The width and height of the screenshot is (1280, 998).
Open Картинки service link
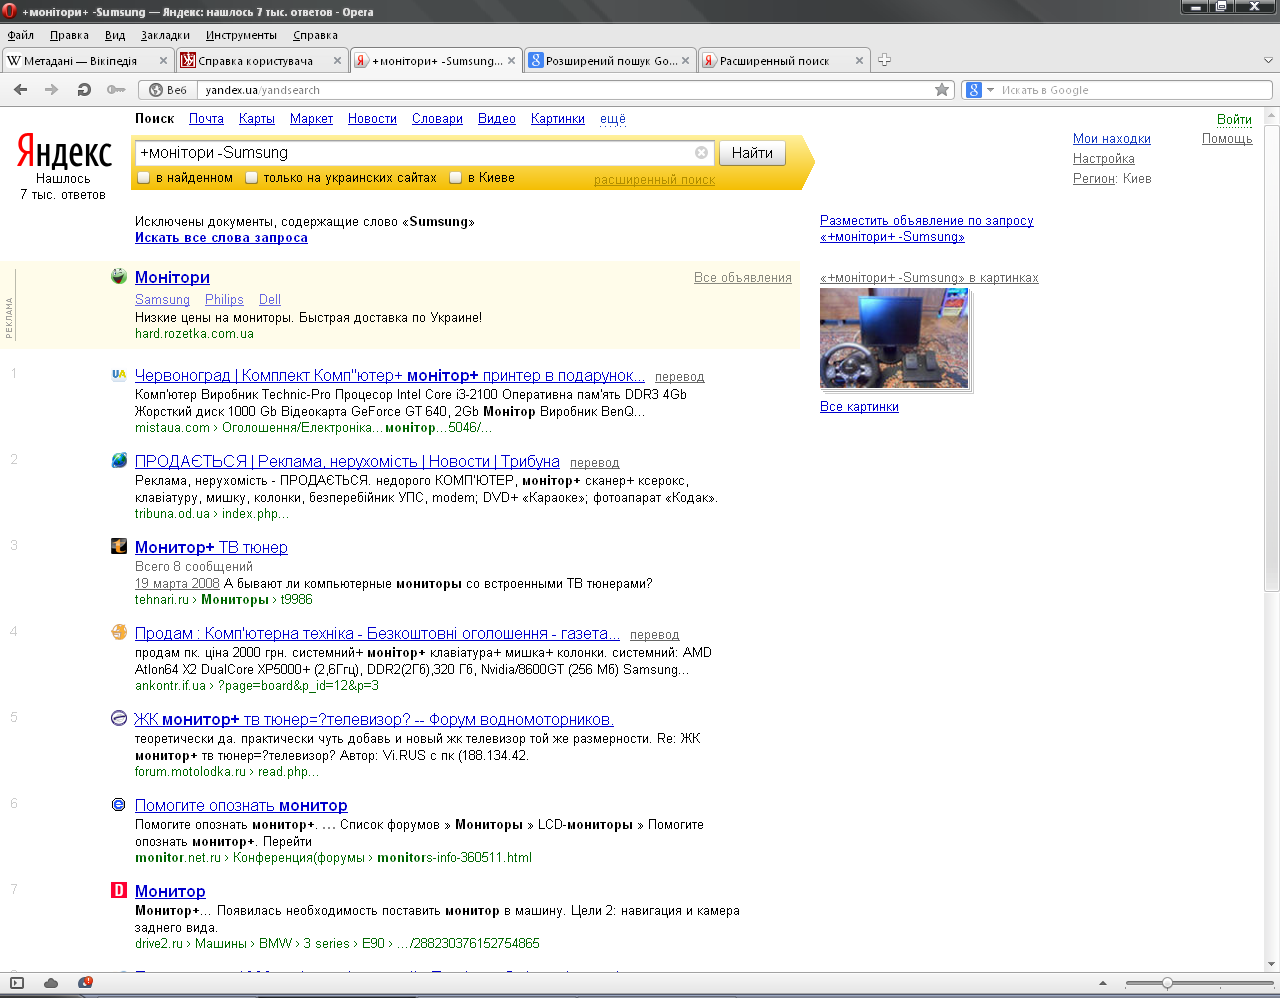(558, 119)
